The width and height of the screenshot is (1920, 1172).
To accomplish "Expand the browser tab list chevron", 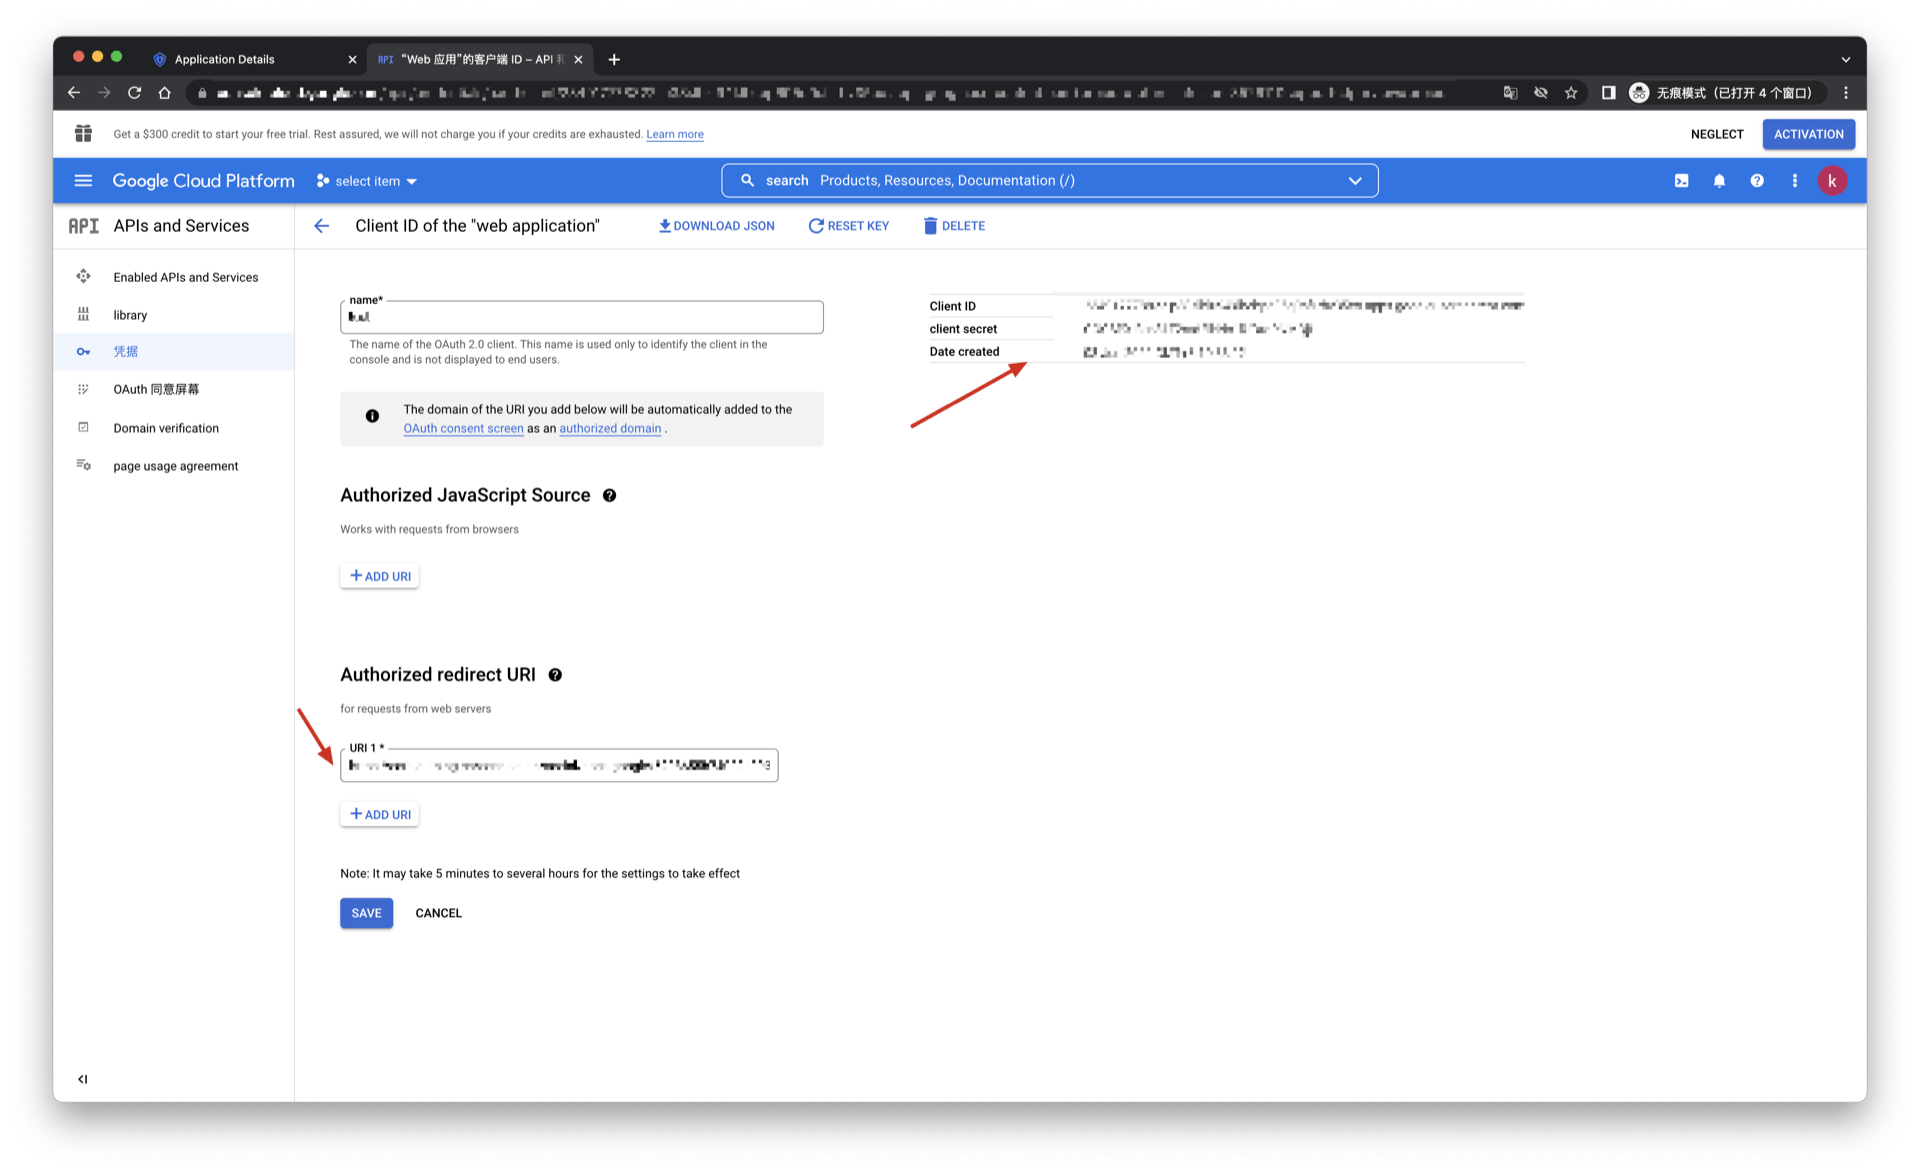I will click(x=1845, y=60).
